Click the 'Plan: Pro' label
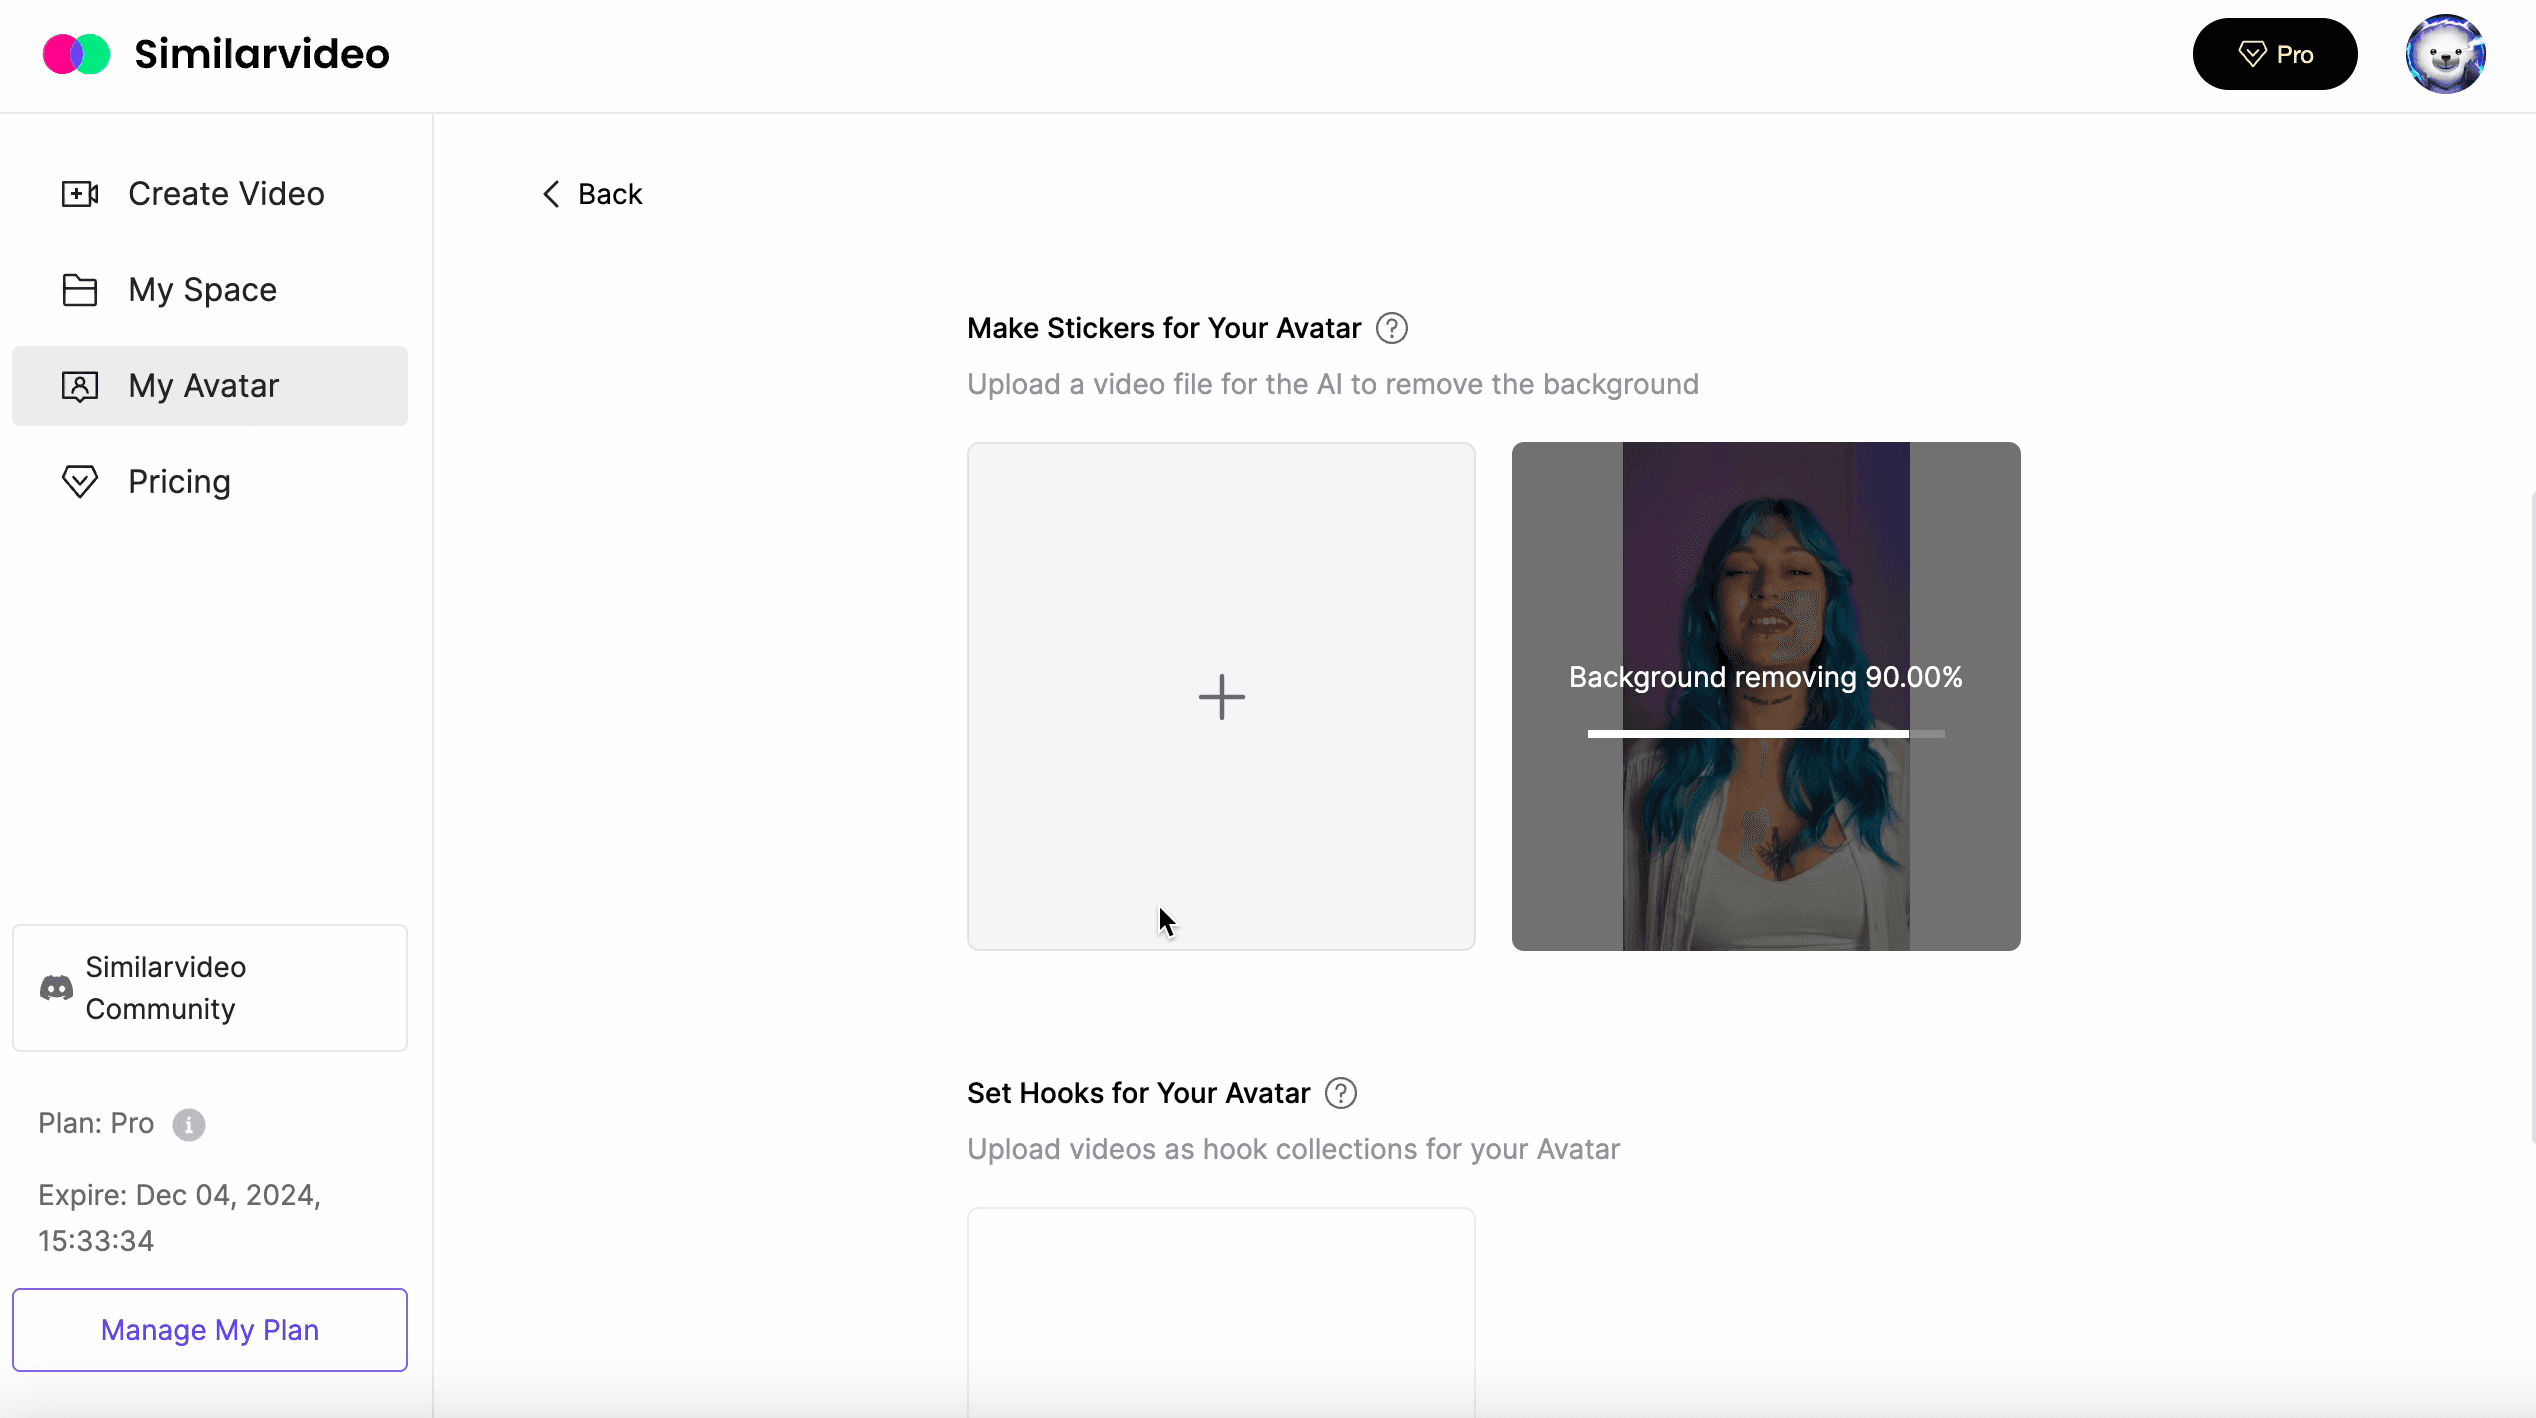The height and width of the screenshot is (1418, 2536). (x=96, y=1123)
